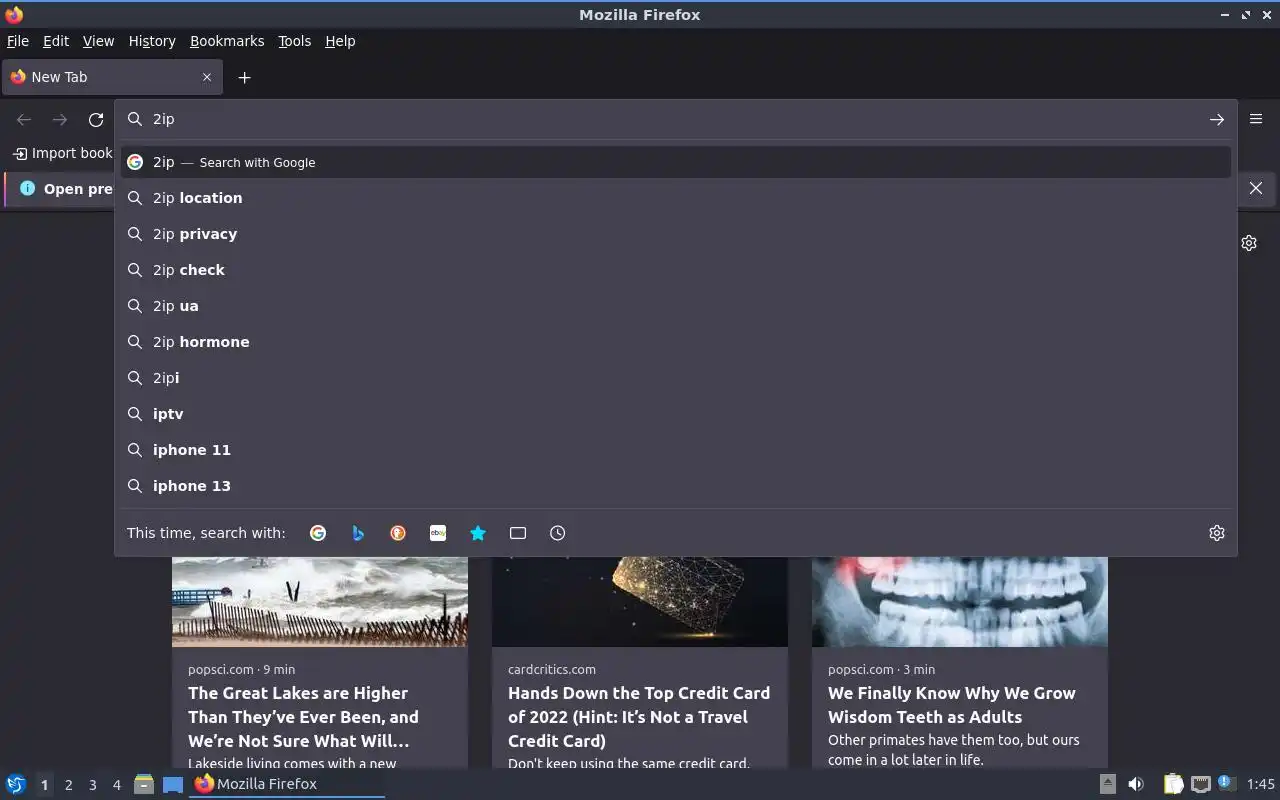Switch to workspace 4
This screenshot has height=800, width=1280.
[x=116, y=785]
